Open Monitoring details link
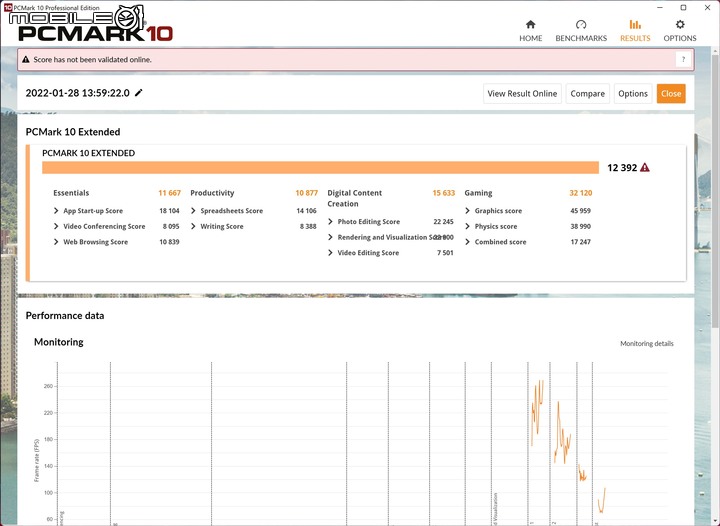This screenshot has width=720, height=526. point(647,343)
